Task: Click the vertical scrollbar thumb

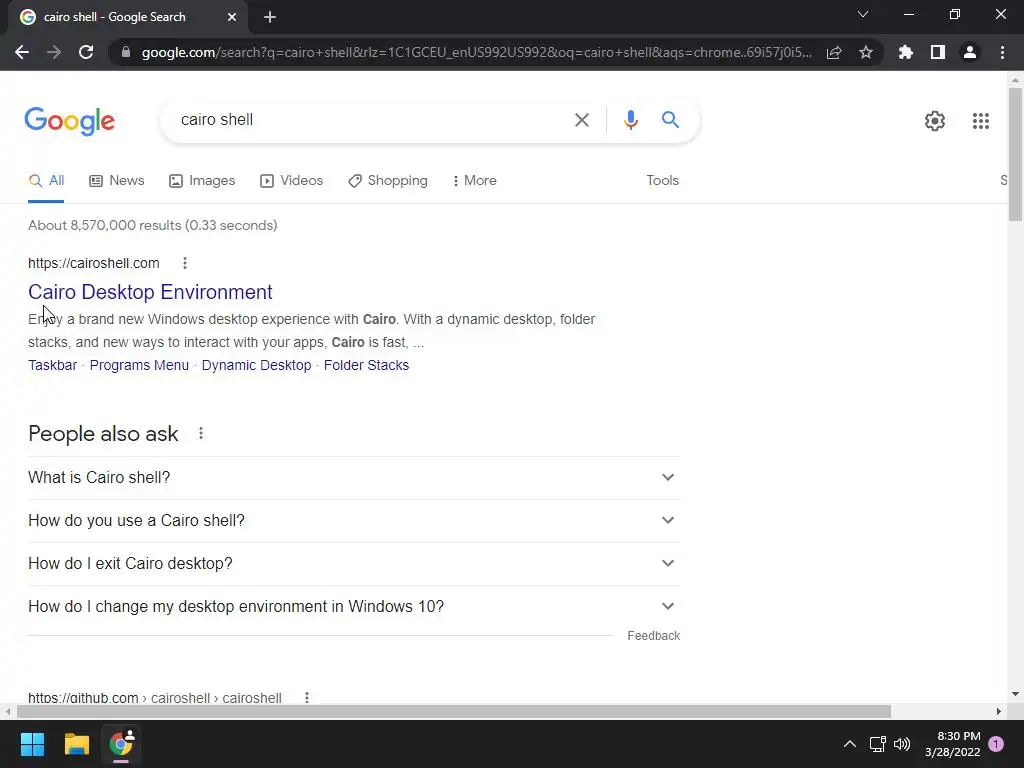Action: [1015, 154]
